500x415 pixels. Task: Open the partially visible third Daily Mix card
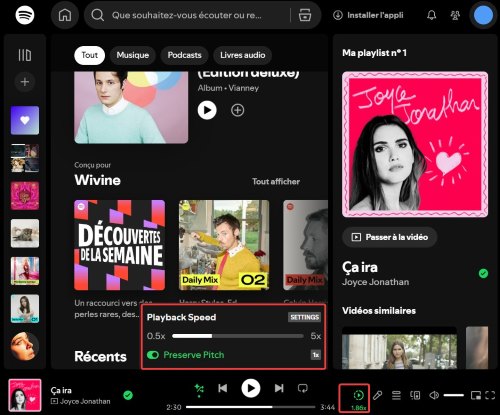(x=305, y=245)
